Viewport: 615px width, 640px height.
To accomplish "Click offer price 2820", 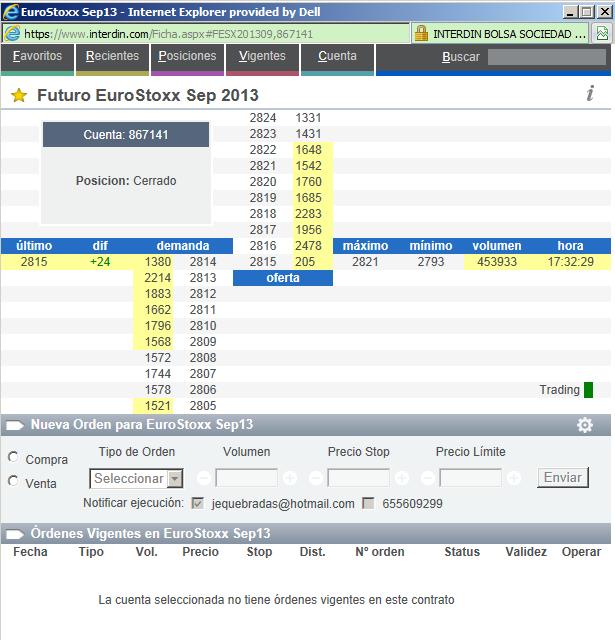I will [263, 182].
